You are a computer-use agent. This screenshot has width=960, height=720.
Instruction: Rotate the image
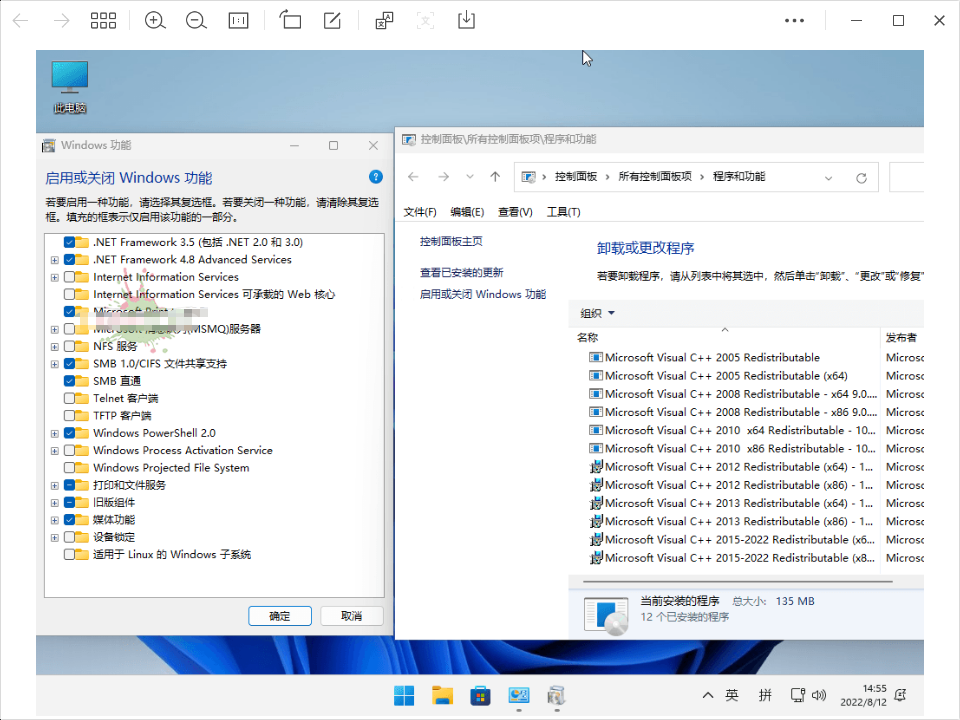(x=290, y=20)
